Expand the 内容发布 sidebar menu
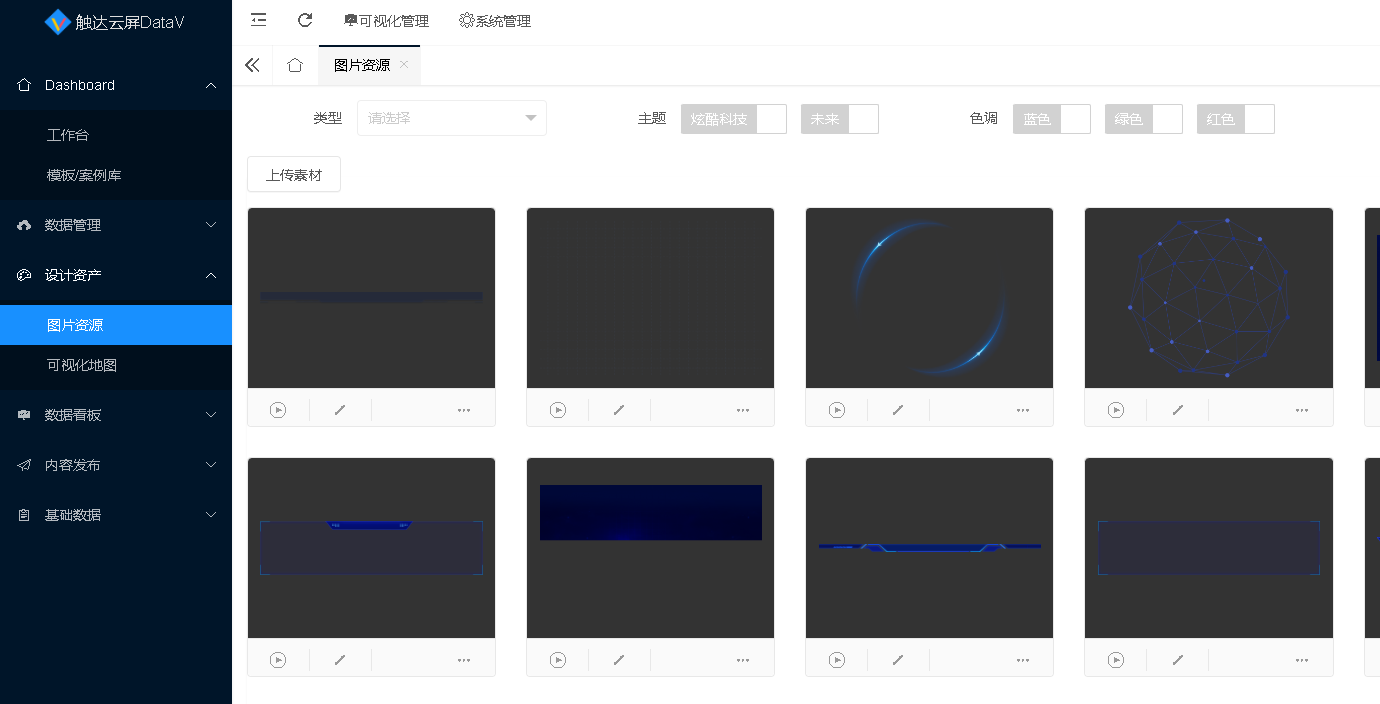Image resolution: width=1380 pixels, height=704 pixels. coord(116,465)
